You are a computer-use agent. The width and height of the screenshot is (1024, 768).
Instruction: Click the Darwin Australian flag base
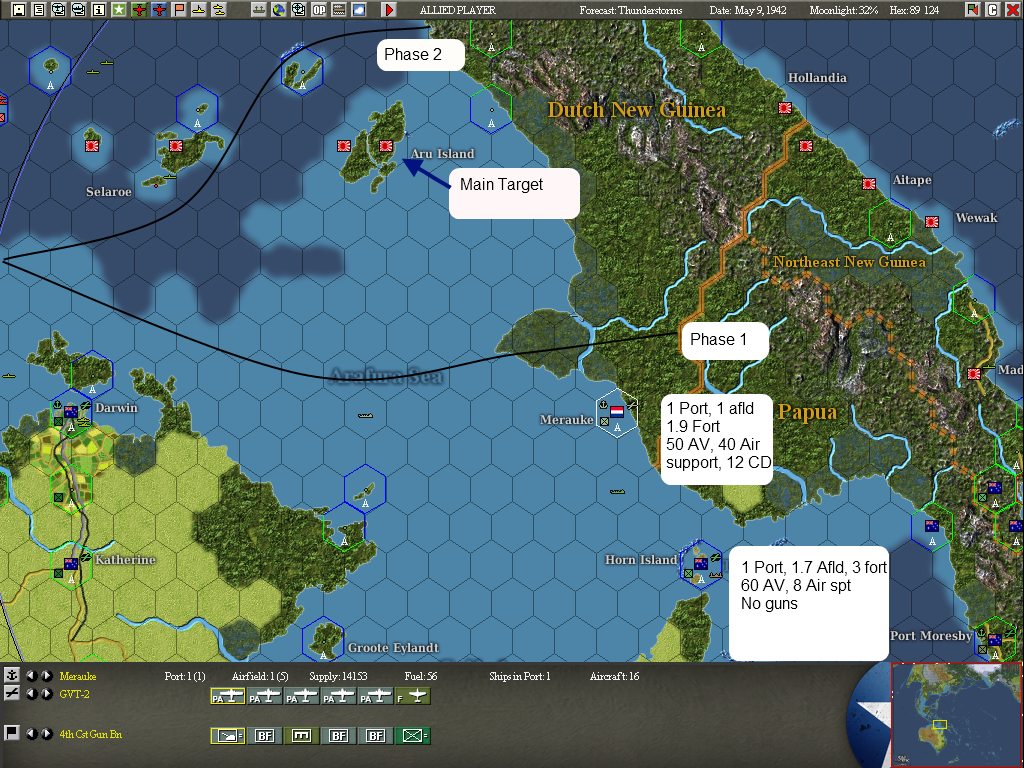pos(71,411)
